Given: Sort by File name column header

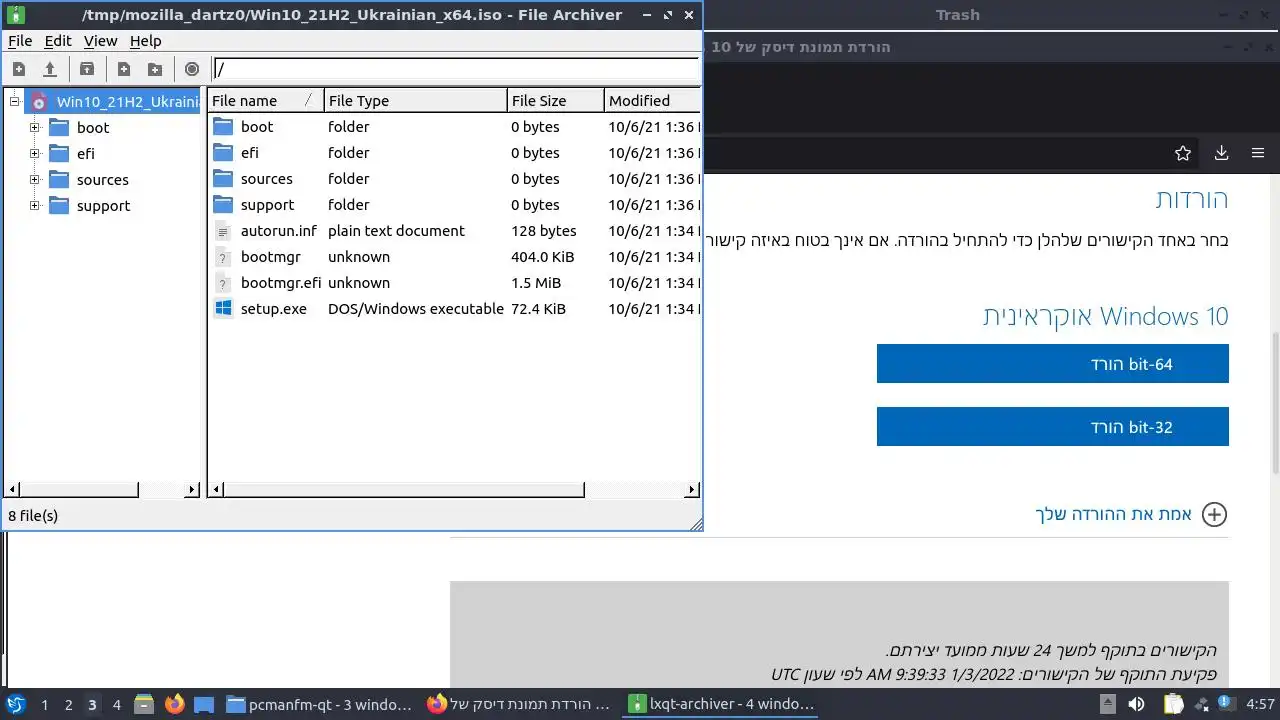Looking at the screenshot, I should (x=265, y=100).
